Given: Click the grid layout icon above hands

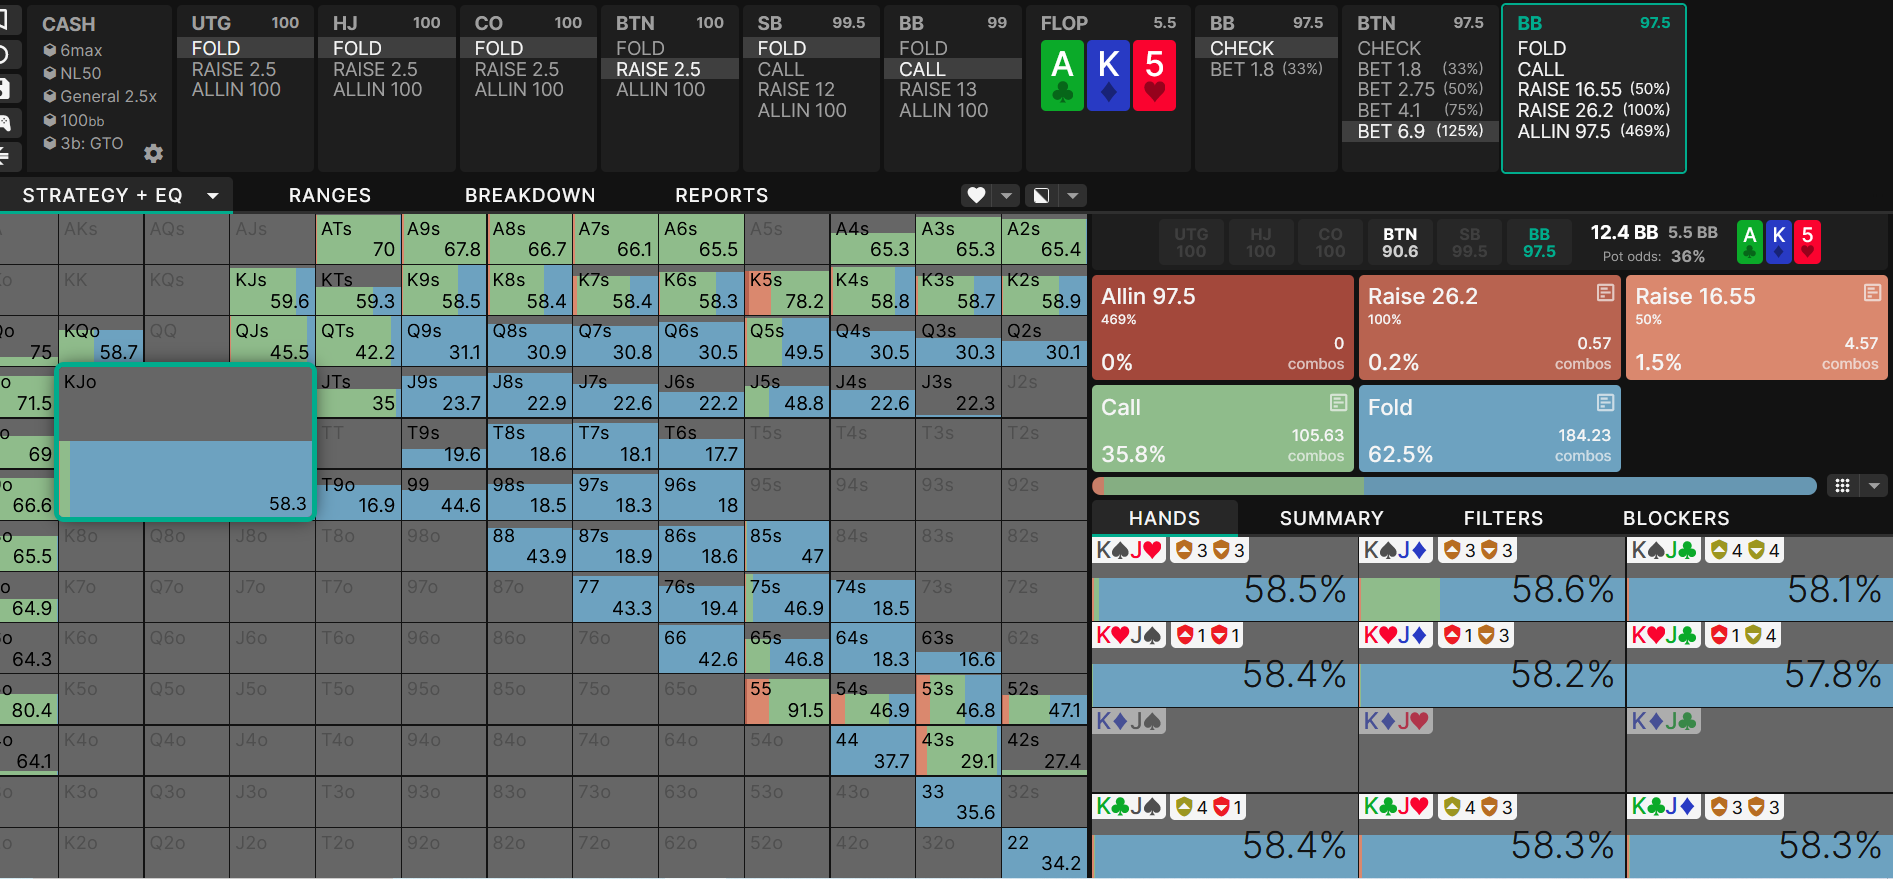Looking at the screenshot, I should [x=1842, y=486].
